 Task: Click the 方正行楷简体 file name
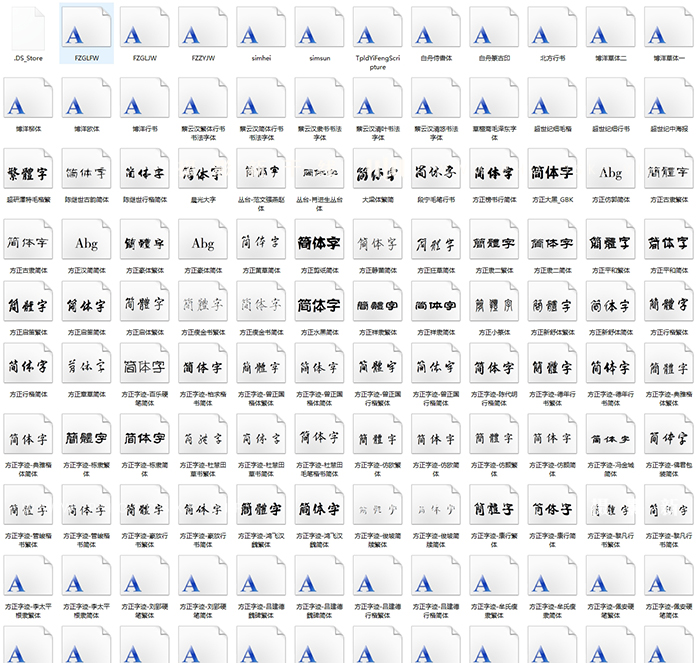[28, 394]
